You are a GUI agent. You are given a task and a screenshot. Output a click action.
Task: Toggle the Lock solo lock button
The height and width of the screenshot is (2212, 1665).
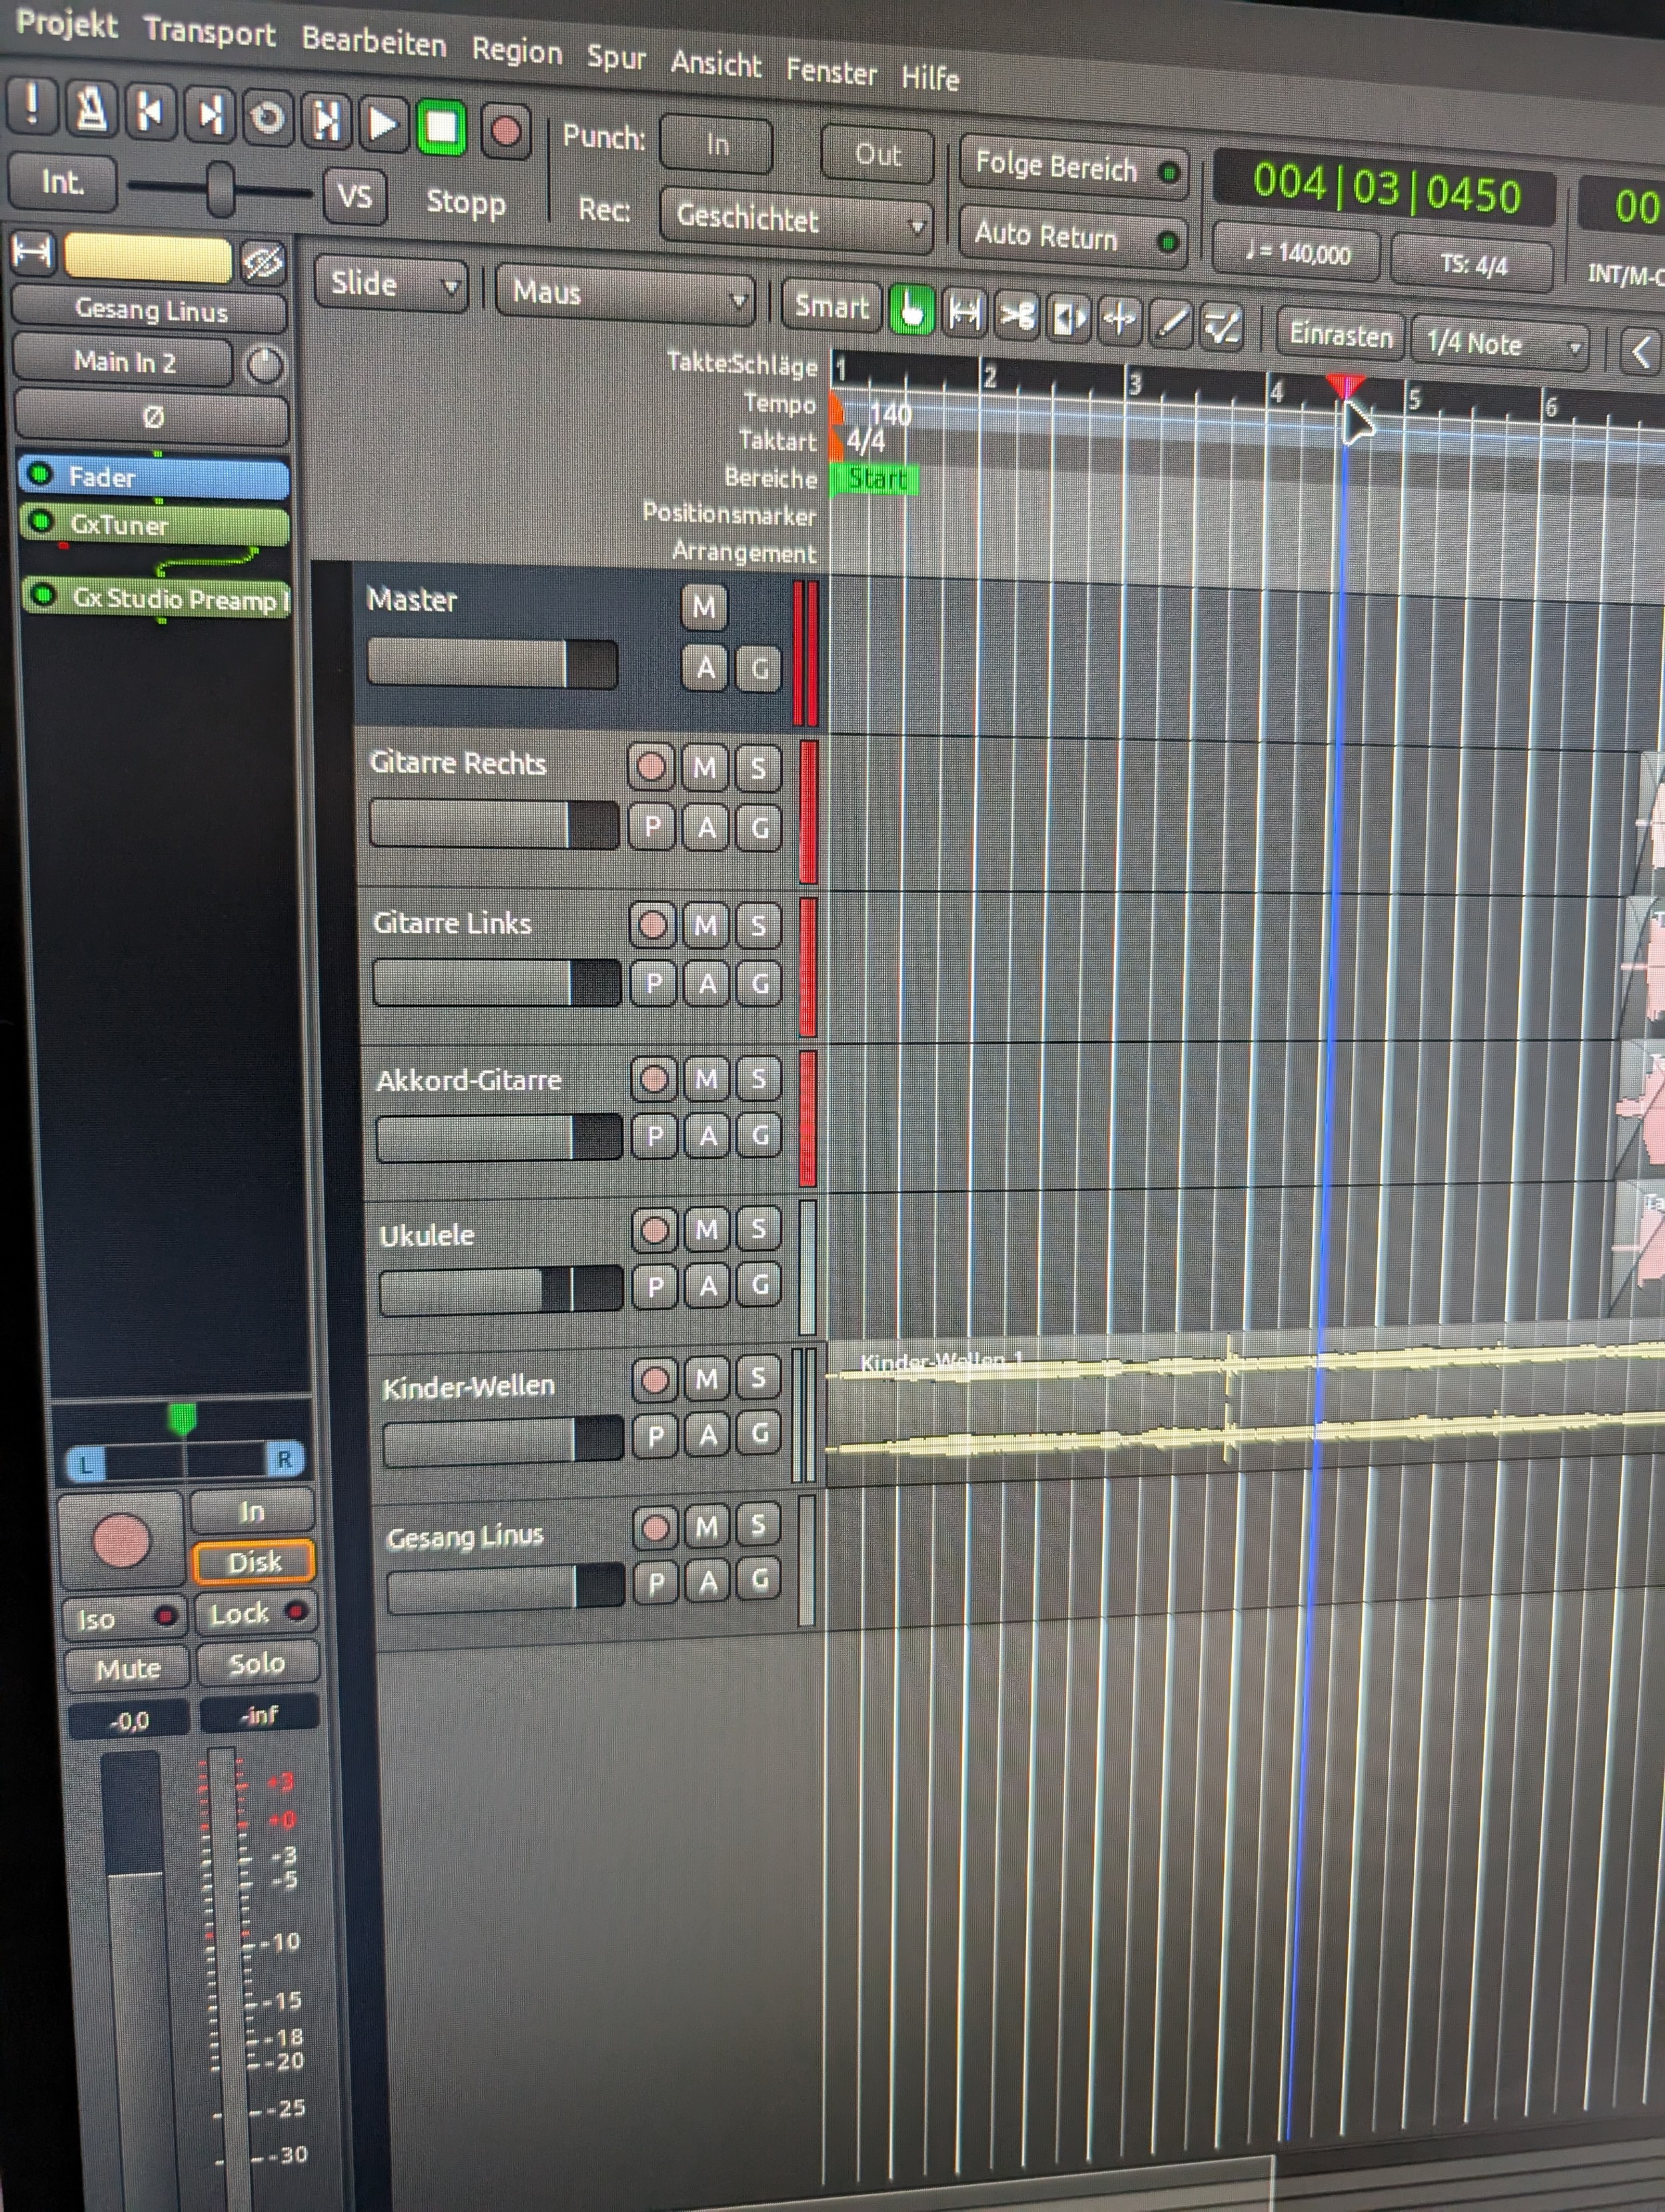pos(256,1613)
